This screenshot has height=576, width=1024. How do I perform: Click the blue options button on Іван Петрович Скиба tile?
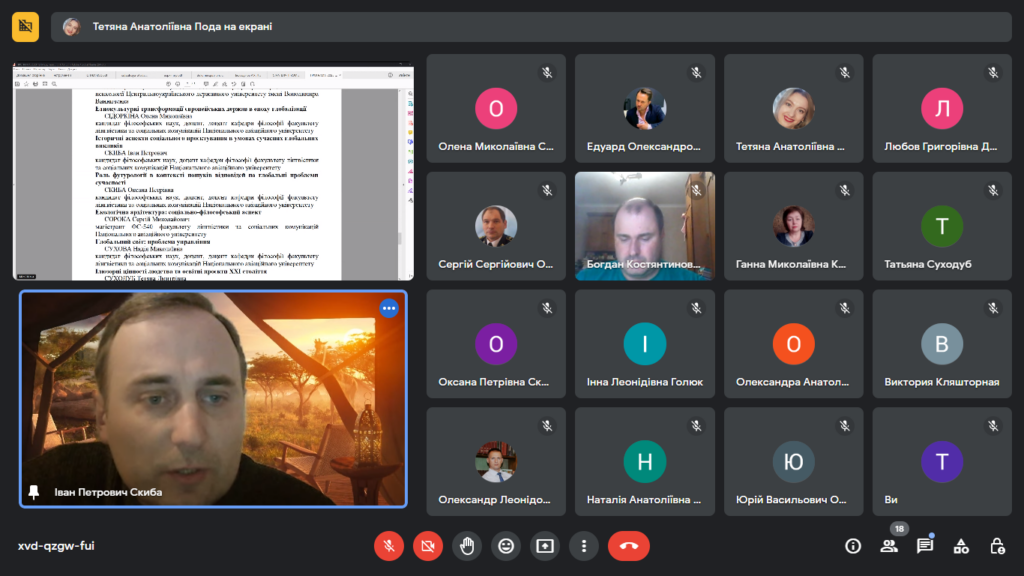click(389, 308)
